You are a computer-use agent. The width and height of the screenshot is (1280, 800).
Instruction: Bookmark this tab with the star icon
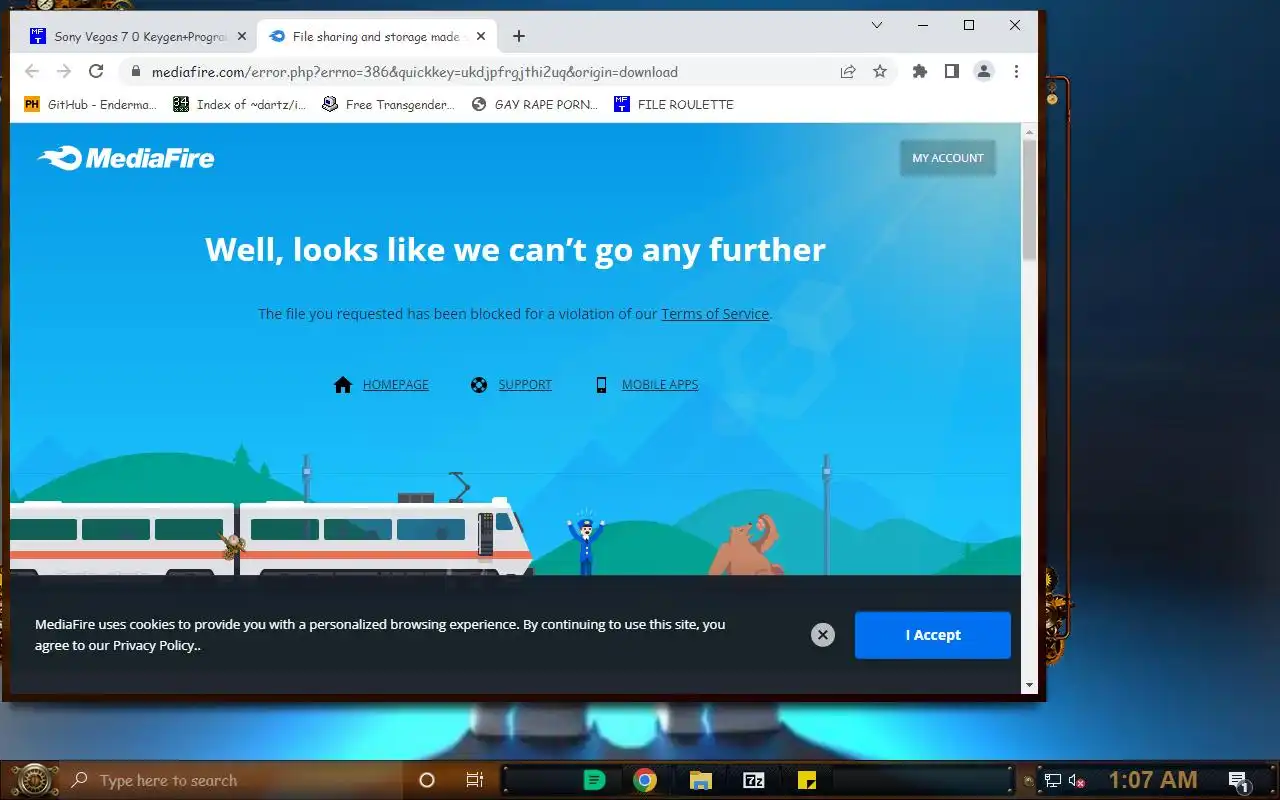880,71
